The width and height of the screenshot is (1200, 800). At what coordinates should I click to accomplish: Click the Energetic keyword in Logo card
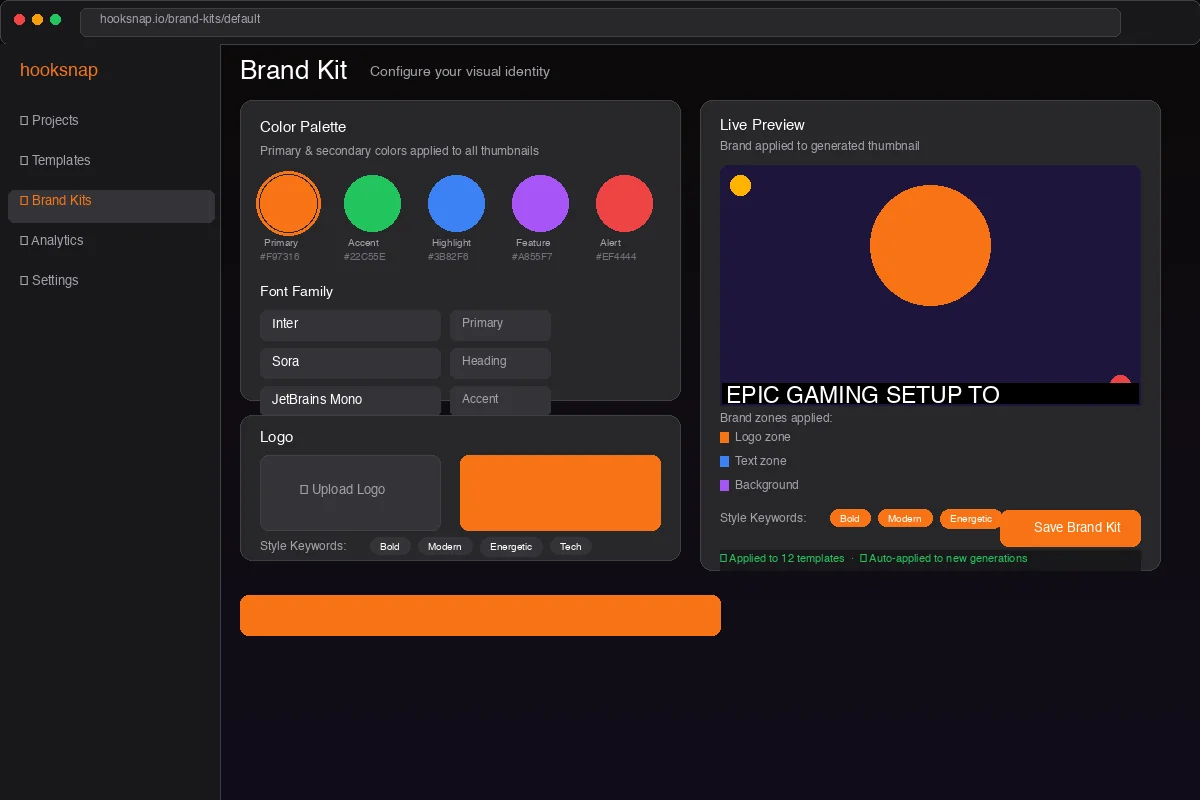[511, 547]
